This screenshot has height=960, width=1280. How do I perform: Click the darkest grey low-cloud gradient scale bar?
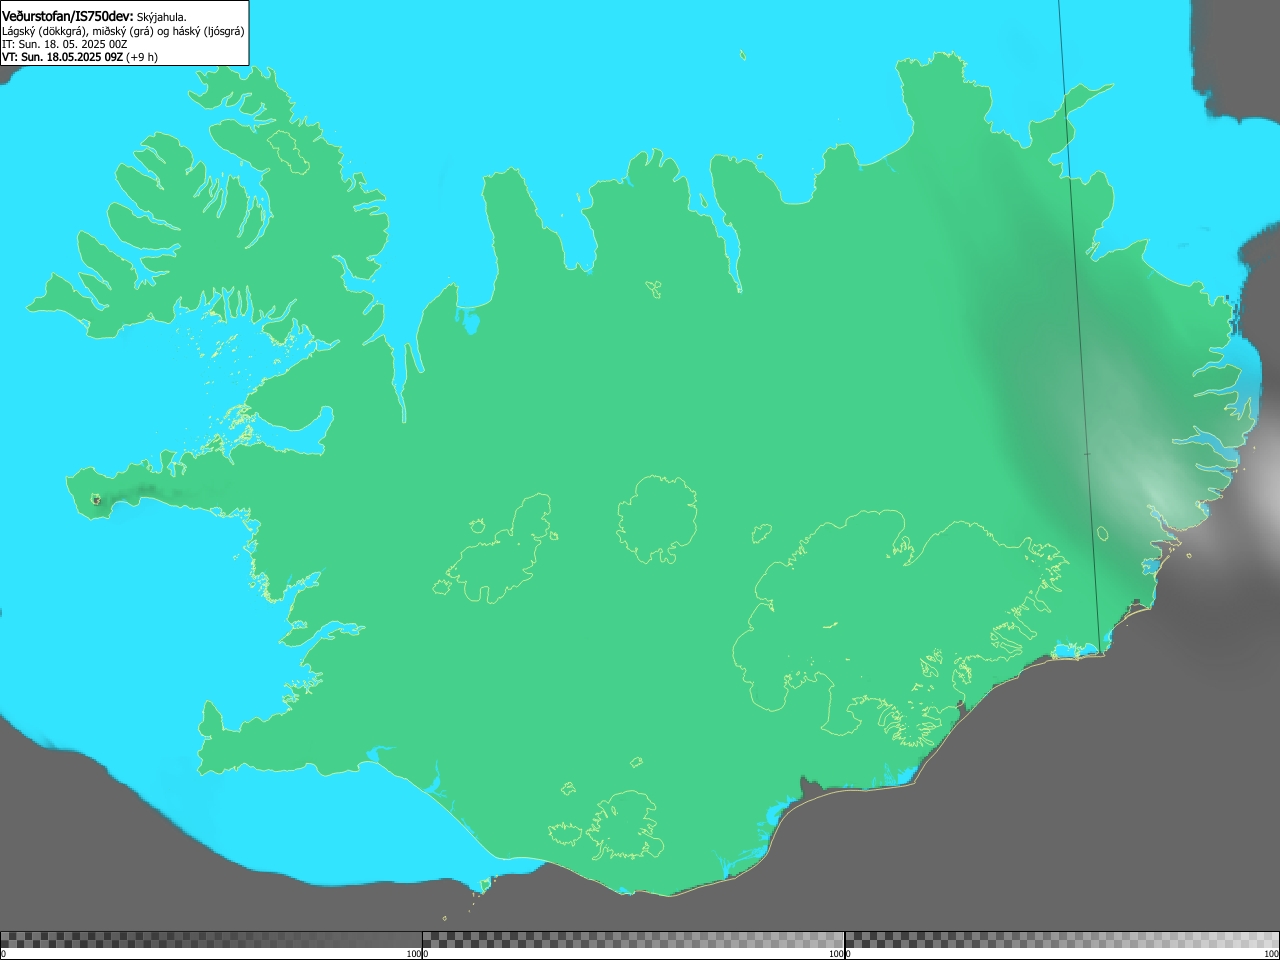coord(211,940)
